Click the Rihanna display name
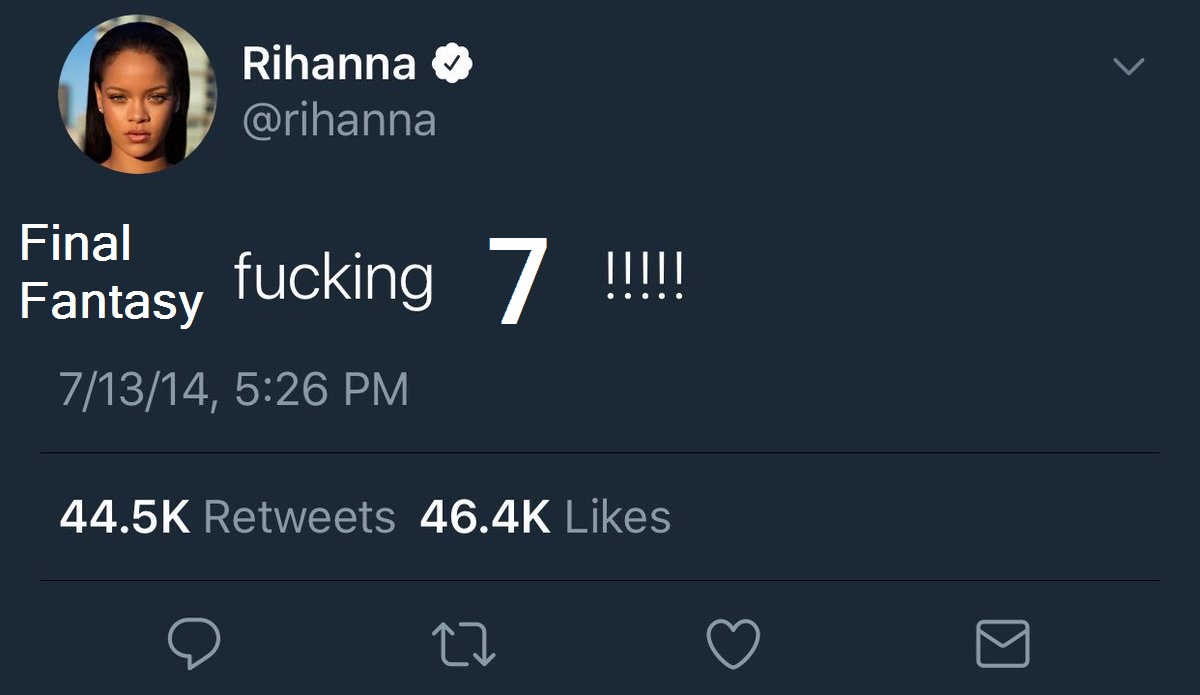This screenshot has width=1200, height=695. (x=328, y=65)
